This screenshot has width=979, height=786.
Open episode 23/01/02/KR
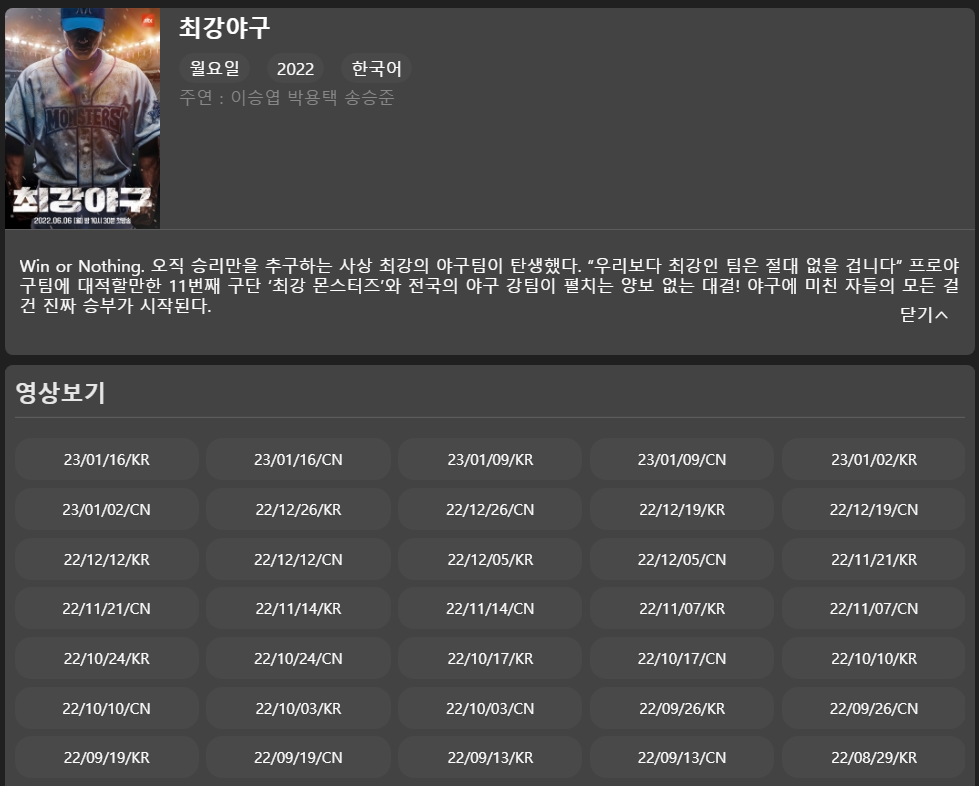pos(873,459)
